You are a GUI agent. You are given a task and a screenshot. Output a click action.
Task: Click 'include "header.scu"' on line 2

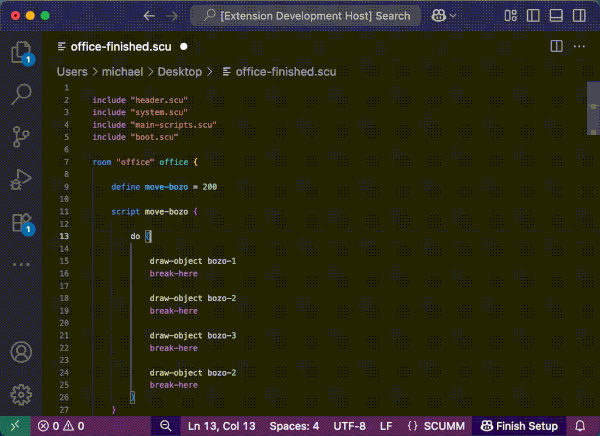(140, 100)
